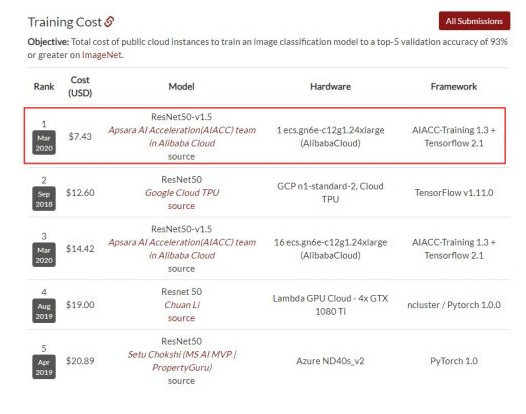Click the Hardware column header
Screen dimensions: 526x414
click(x=330, y=87)
